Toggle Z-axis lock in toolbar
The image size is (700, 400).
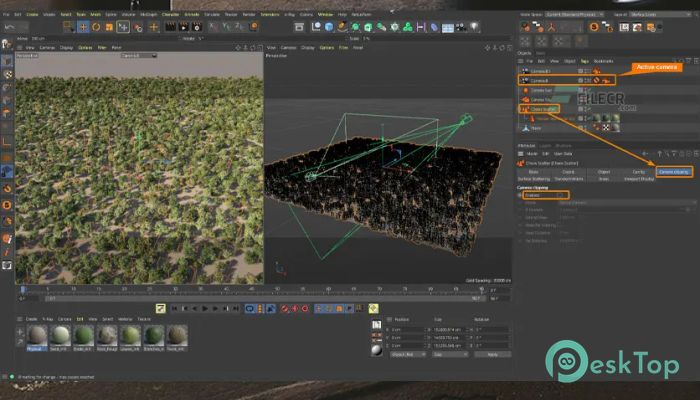pyautogui.click(x=239, y=27)
